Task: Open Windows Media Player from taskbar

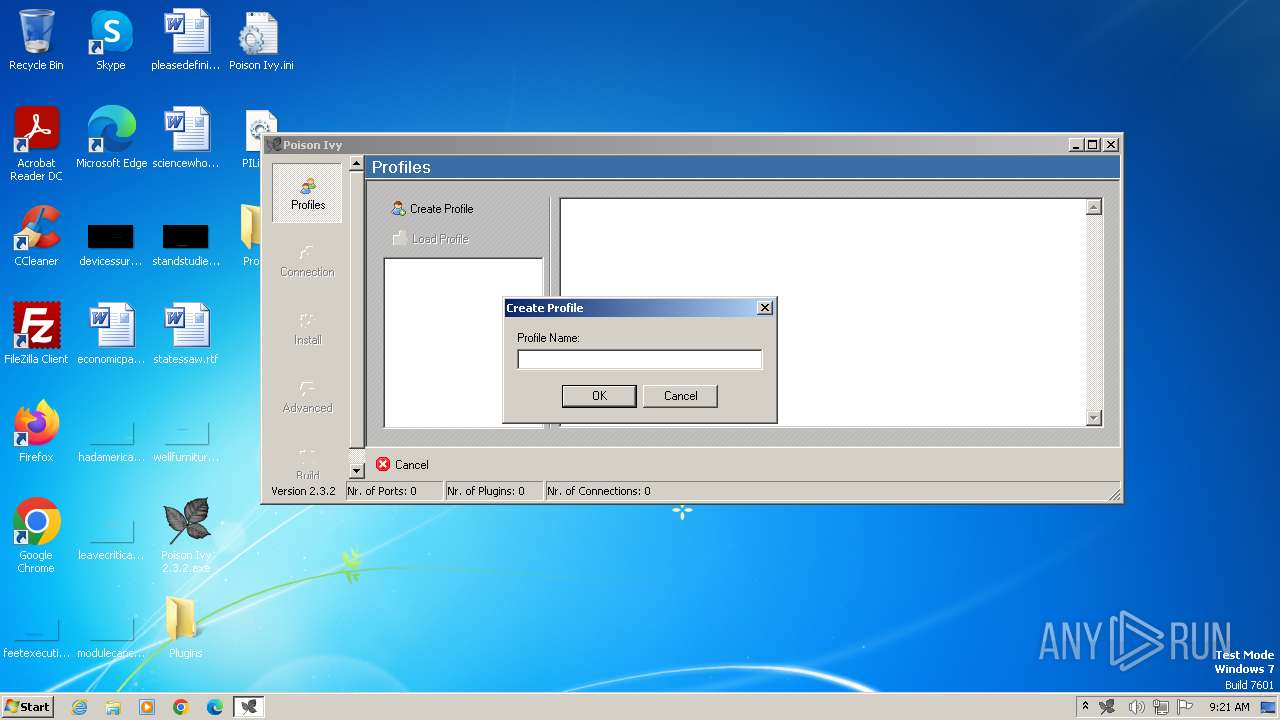Action: click(147, 707)
